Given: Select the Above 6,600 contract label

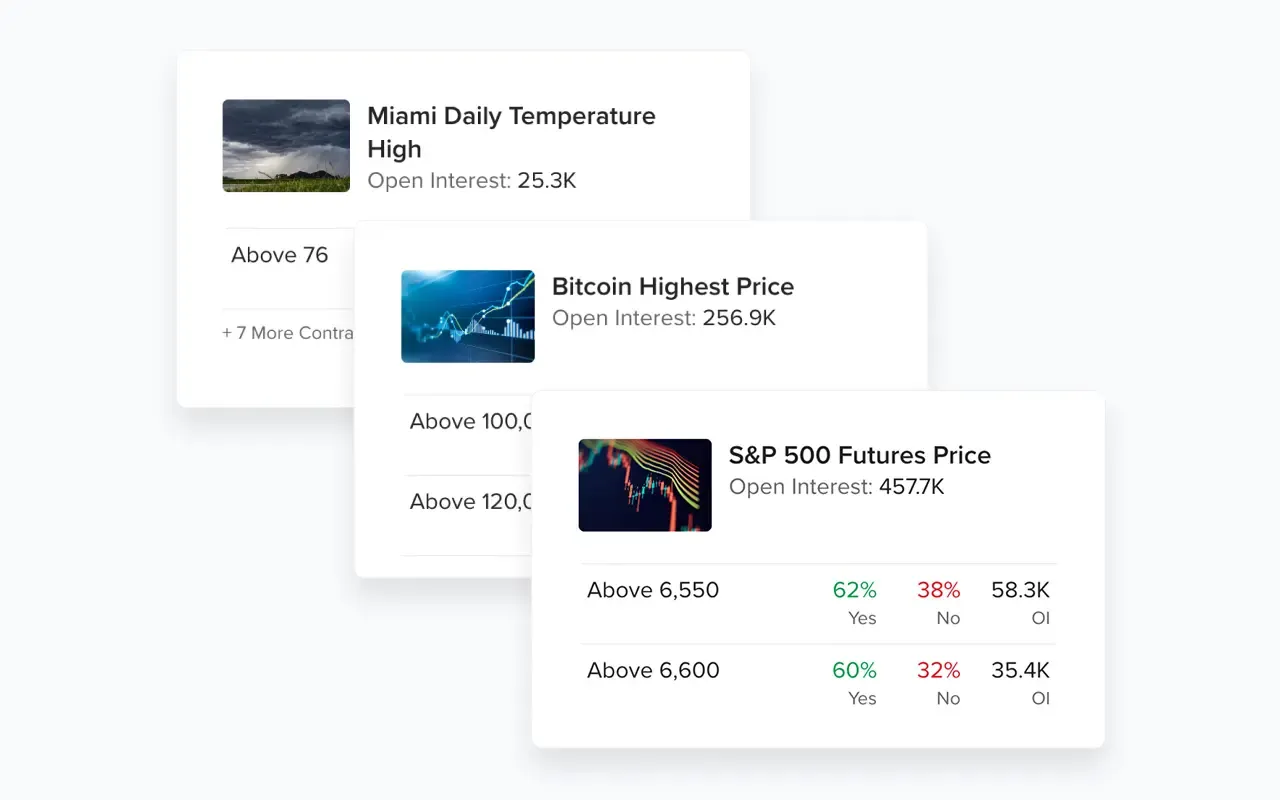Looking at the screenshot, I should 653,670.
